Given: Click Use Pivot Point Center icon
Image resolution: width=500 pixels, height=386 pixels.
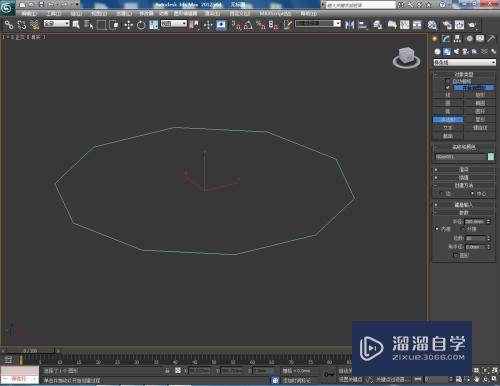Looking at the screenshot, I should click(194, 25).
